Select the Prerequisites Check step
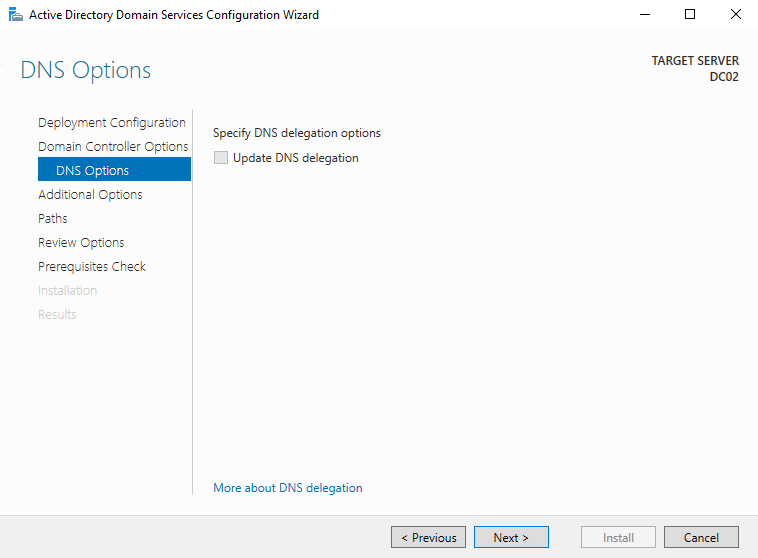The height and width of the screenshot is (558, 758). [92, 267]
